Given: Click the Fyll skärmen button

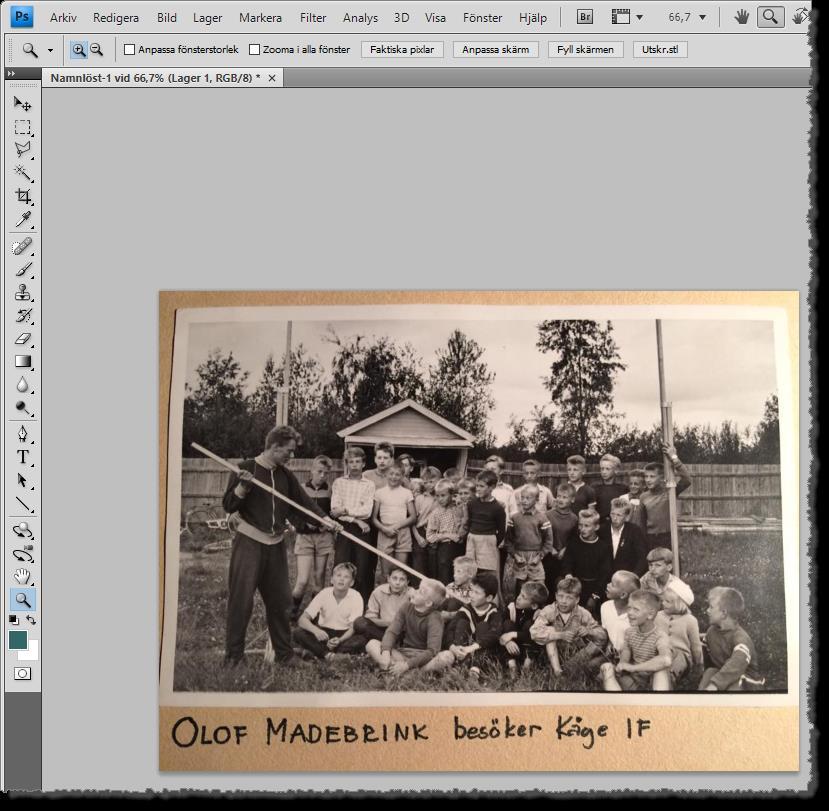Looking at the screenshot, I should [585, 50].
